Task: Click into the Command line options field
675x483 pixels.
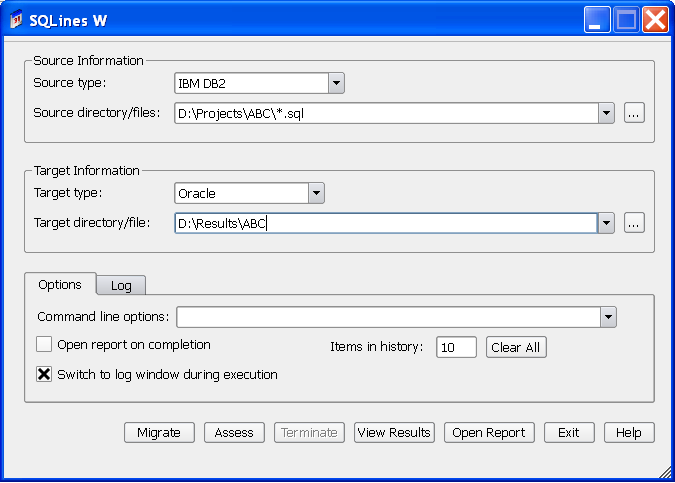Action: (389, 317)
